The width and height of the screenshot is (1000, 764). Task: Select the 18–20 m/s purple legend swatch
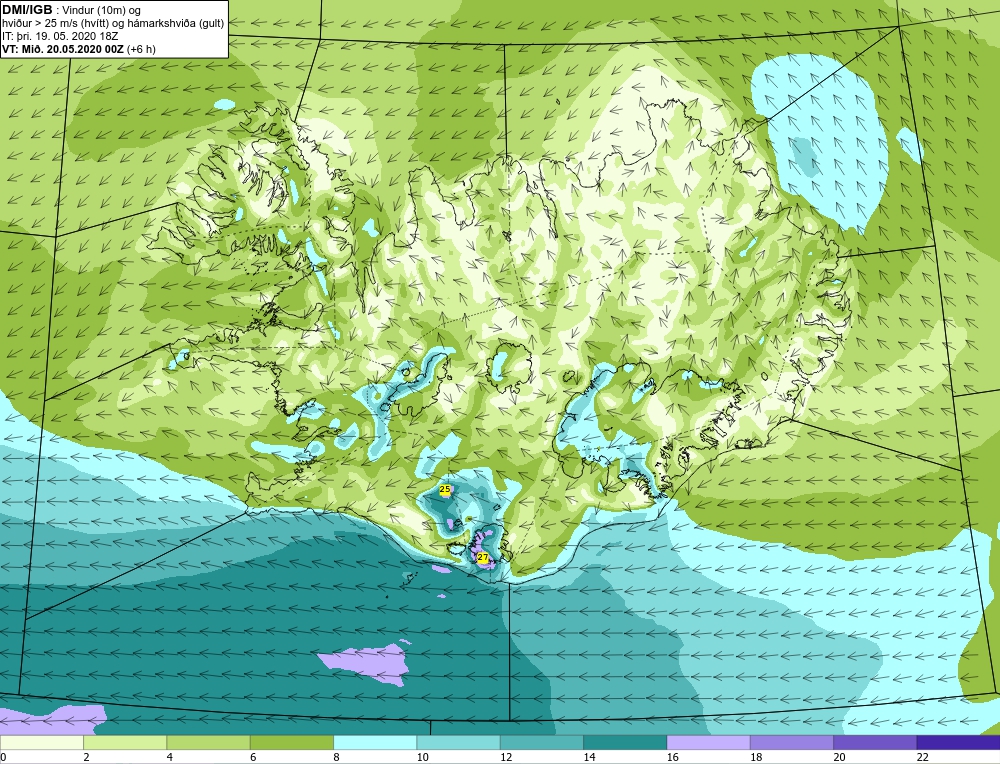coord(791,742)
